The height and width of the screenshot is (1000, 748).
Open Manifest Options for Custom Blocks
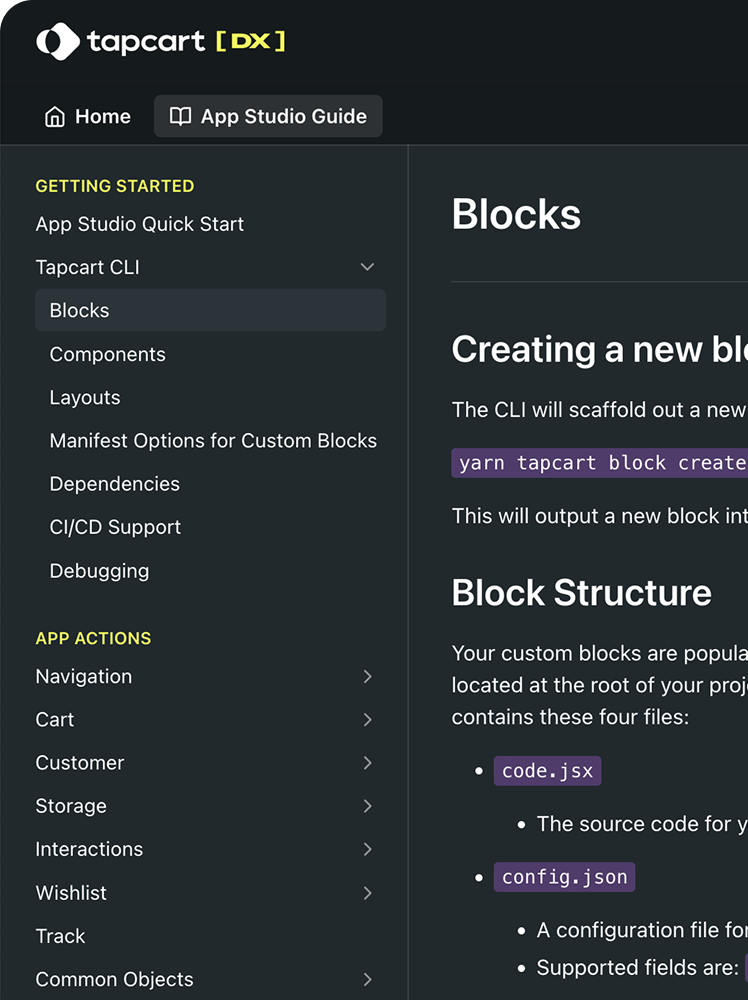(213, 441)
